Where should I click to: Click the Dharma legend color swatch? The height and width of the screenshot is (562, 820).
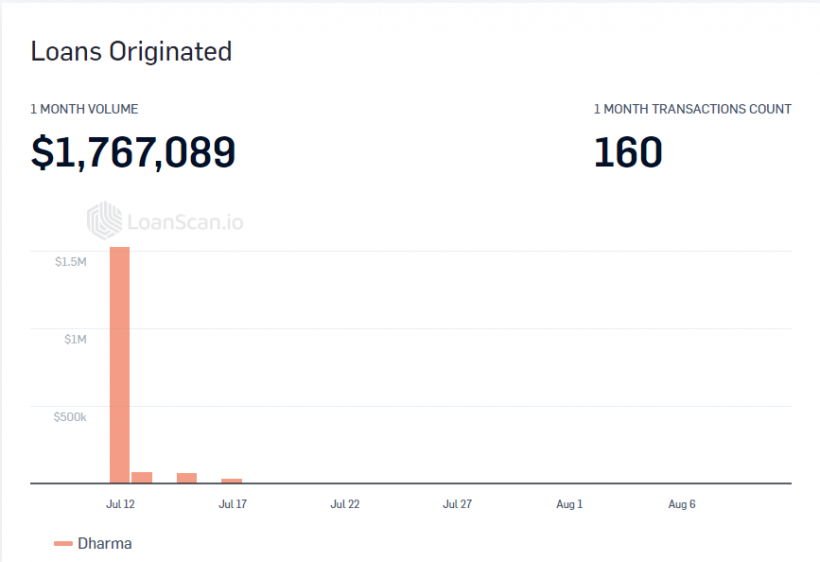coord(63,543)
